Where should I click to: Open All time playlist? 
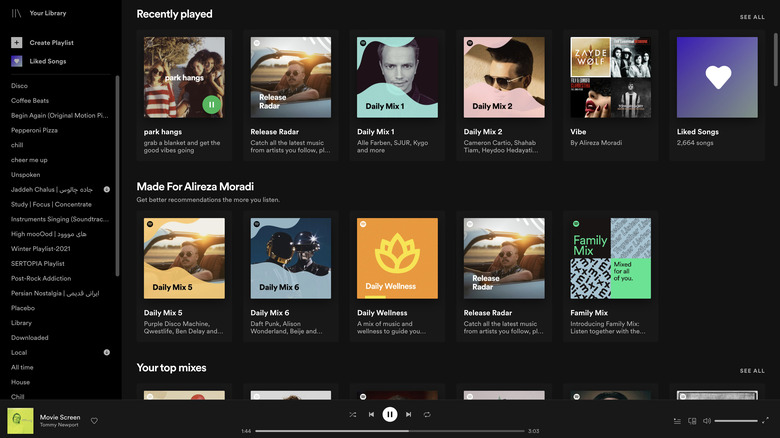[22, 367]
